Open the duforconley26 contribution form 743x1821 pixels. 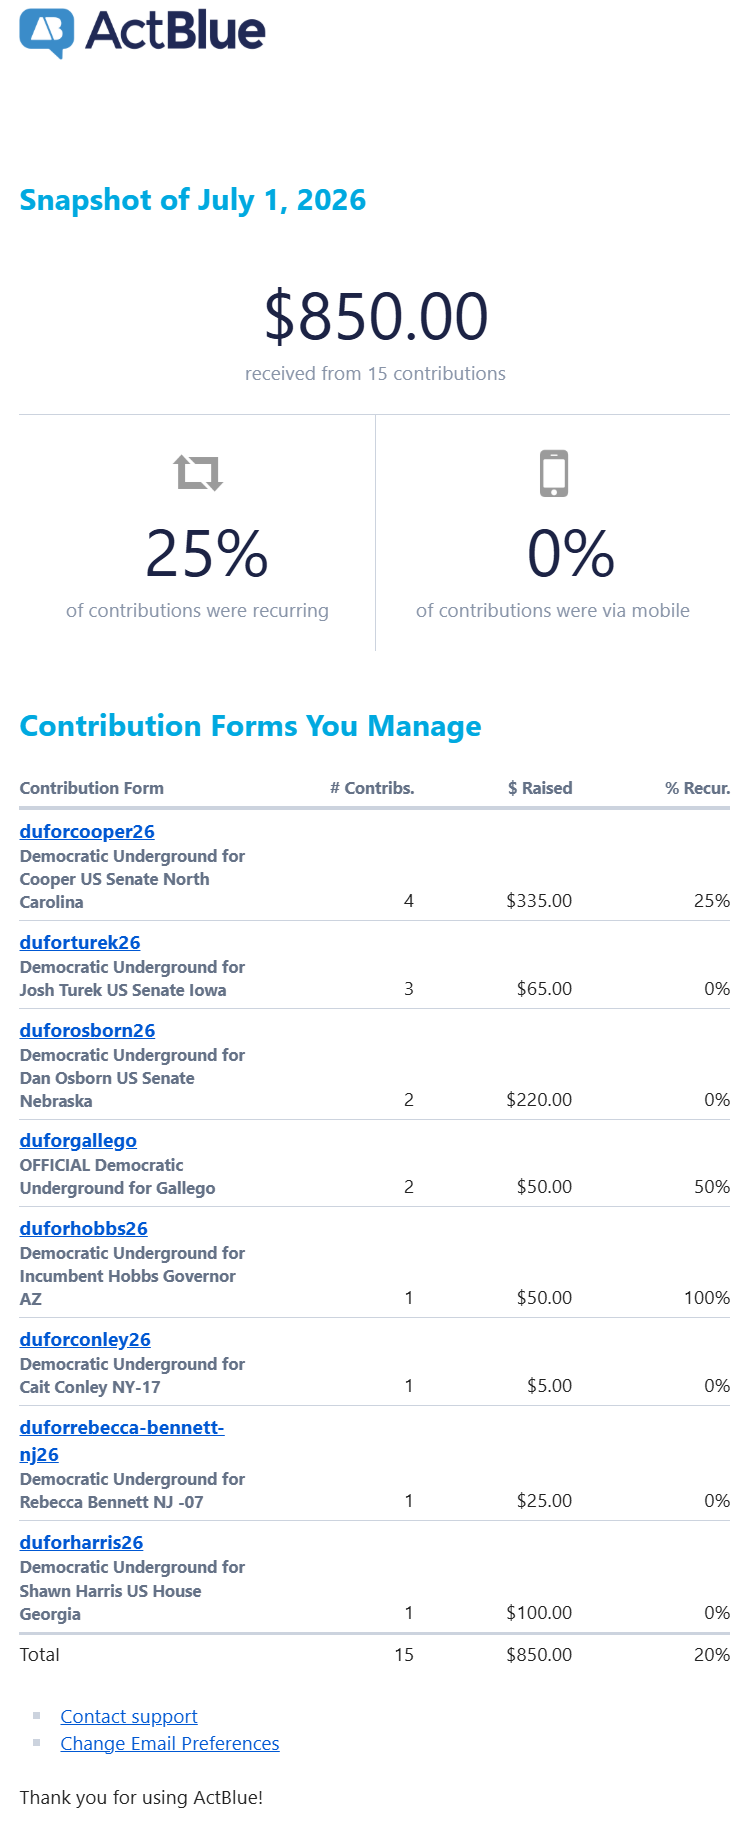click(x=85, y=1339)
